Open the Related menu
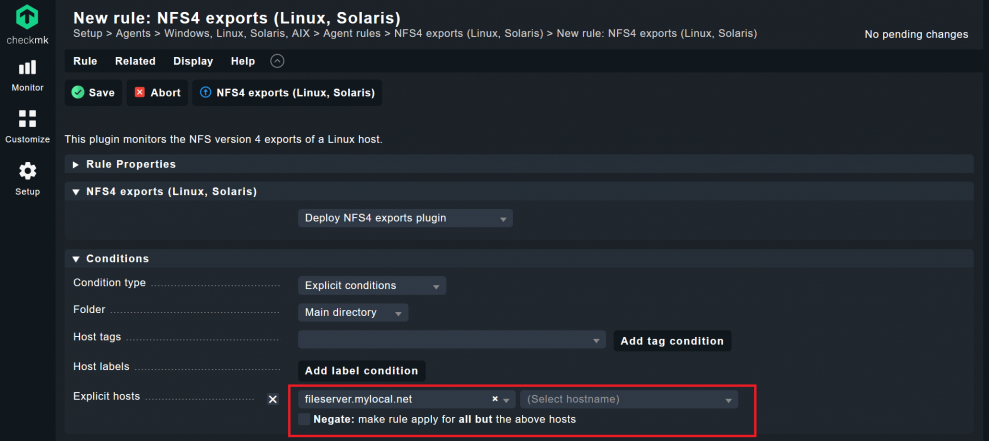 pyautogui.click(x=135, y=61)
